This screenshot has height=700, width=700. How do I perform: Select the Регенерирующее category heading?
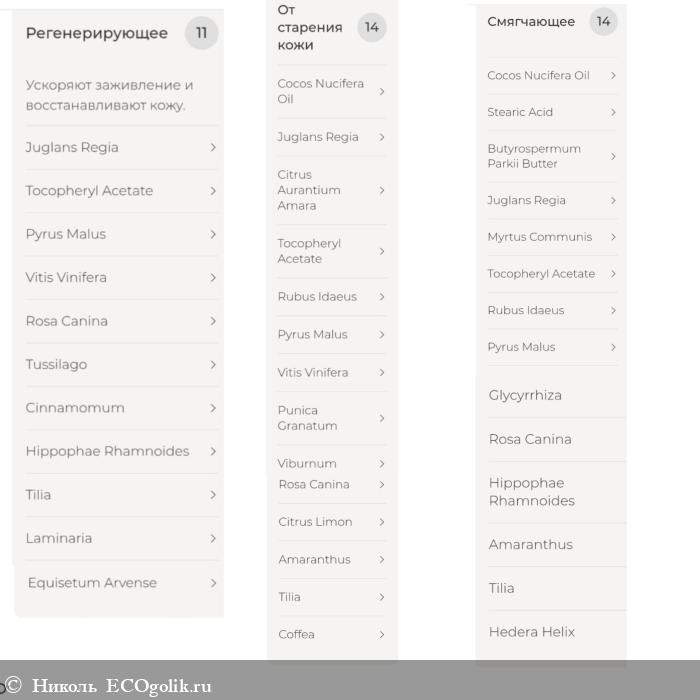pyautogui.click(x=97, y=33)
